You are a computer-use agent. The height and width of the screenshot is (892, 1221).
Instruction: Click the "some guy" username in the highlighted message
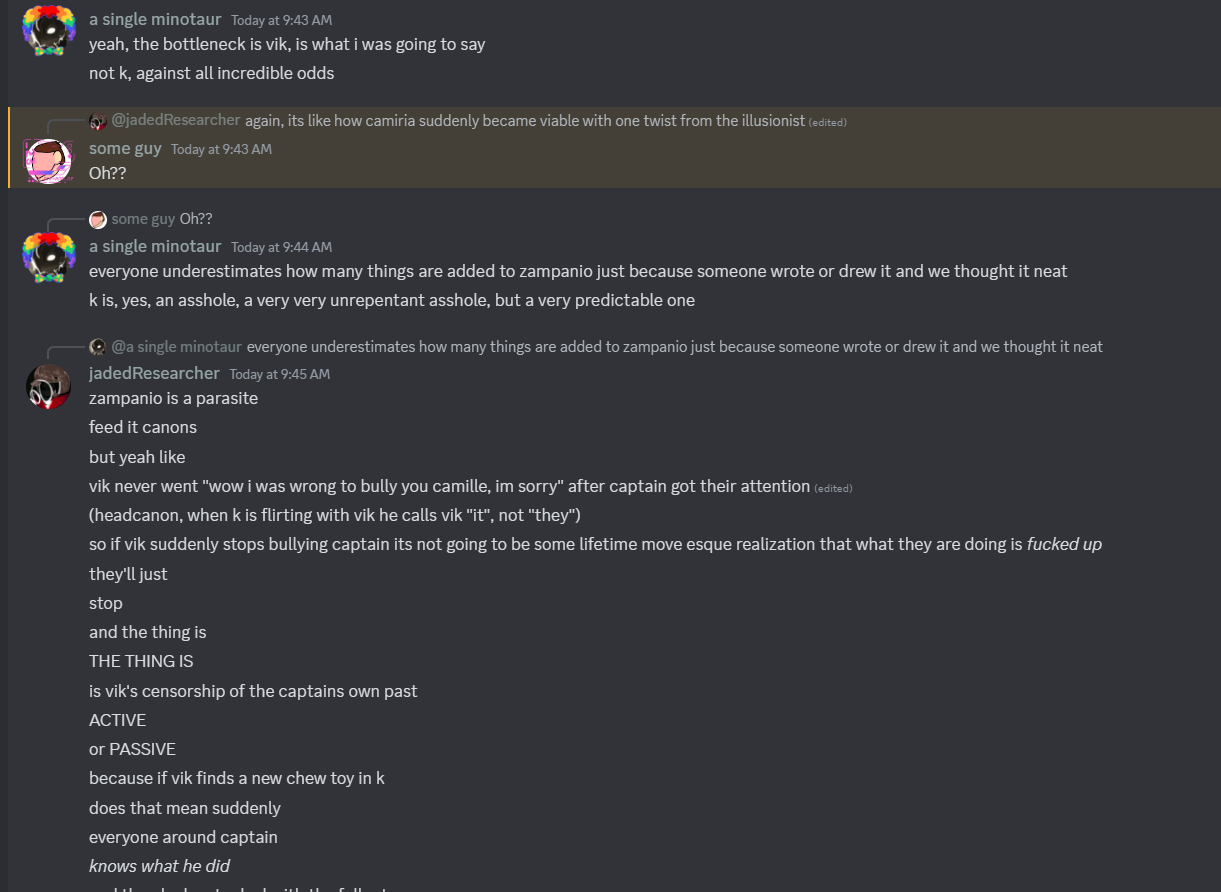(x=124, y=148)
